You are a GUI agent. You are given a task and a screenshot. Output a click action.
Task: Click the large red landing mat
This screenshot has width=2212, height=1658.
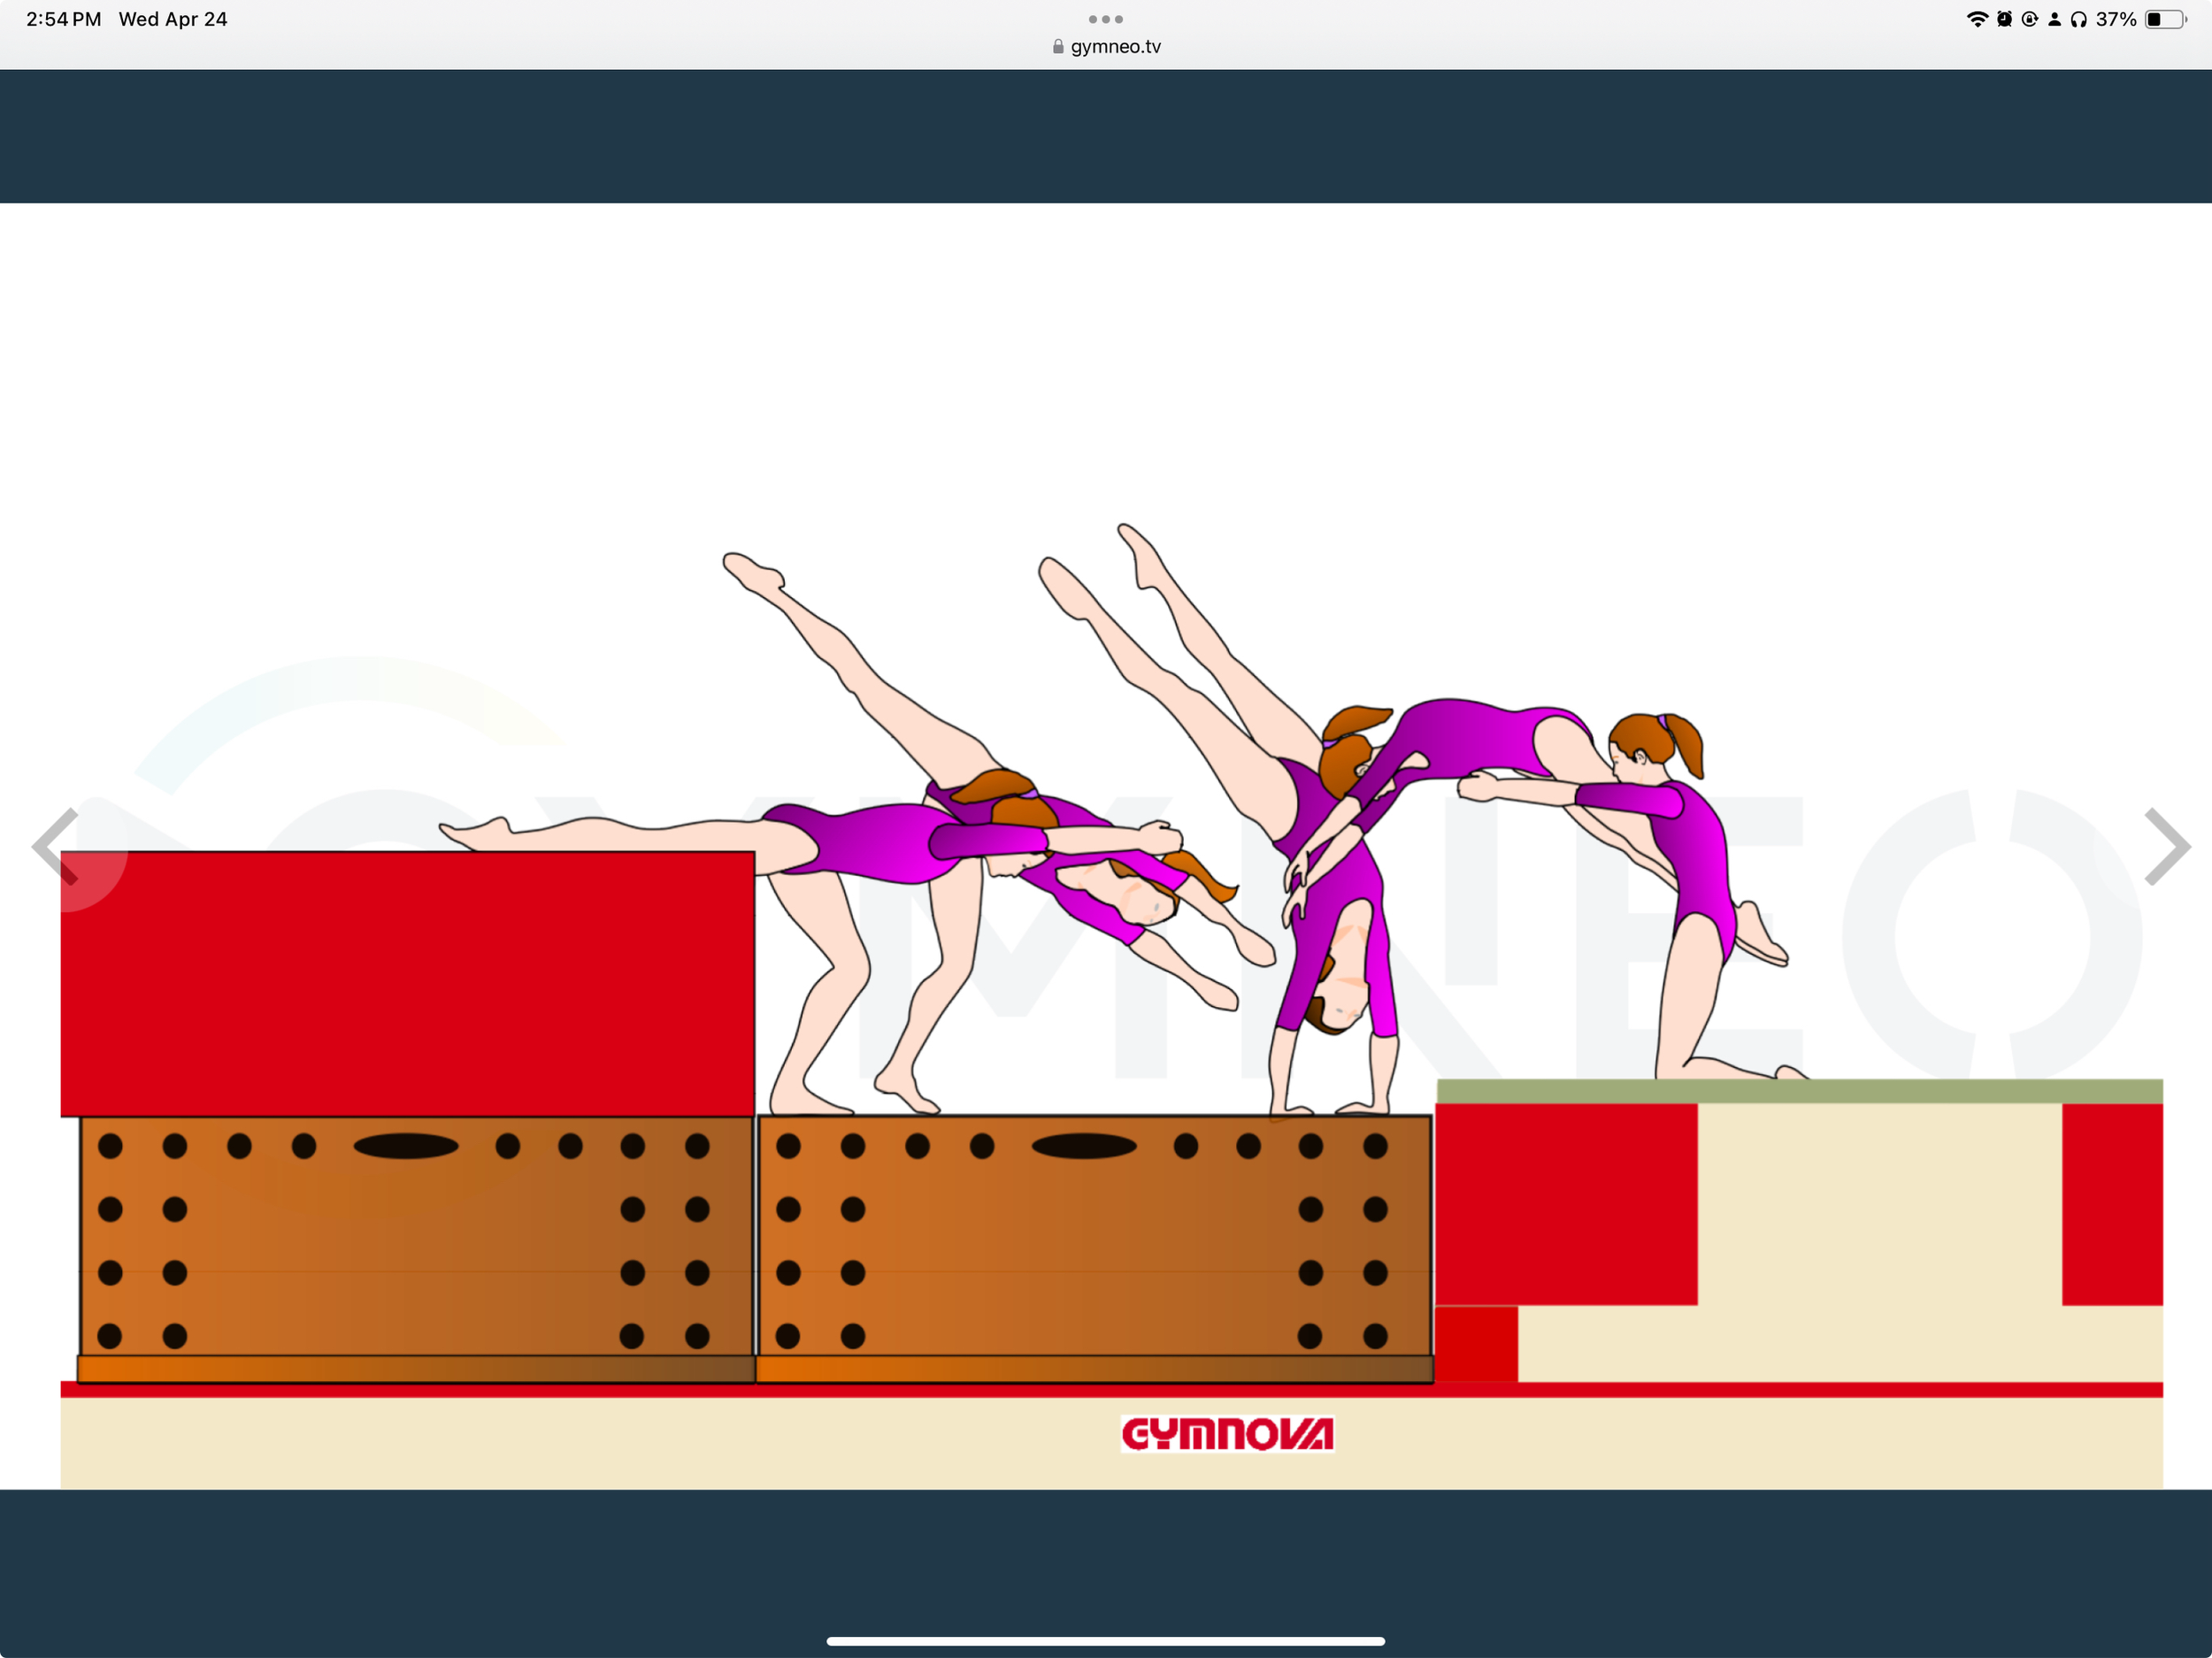(x=407, y=983)
